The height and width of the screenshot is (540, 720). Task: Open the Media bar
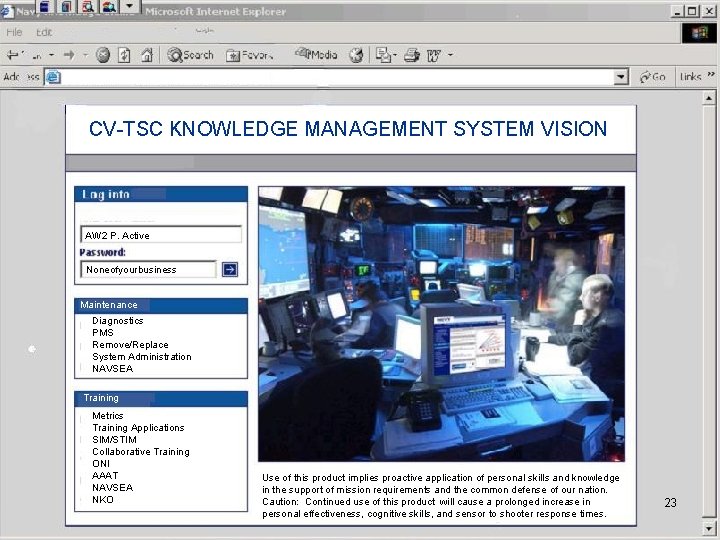pos(316,55)
